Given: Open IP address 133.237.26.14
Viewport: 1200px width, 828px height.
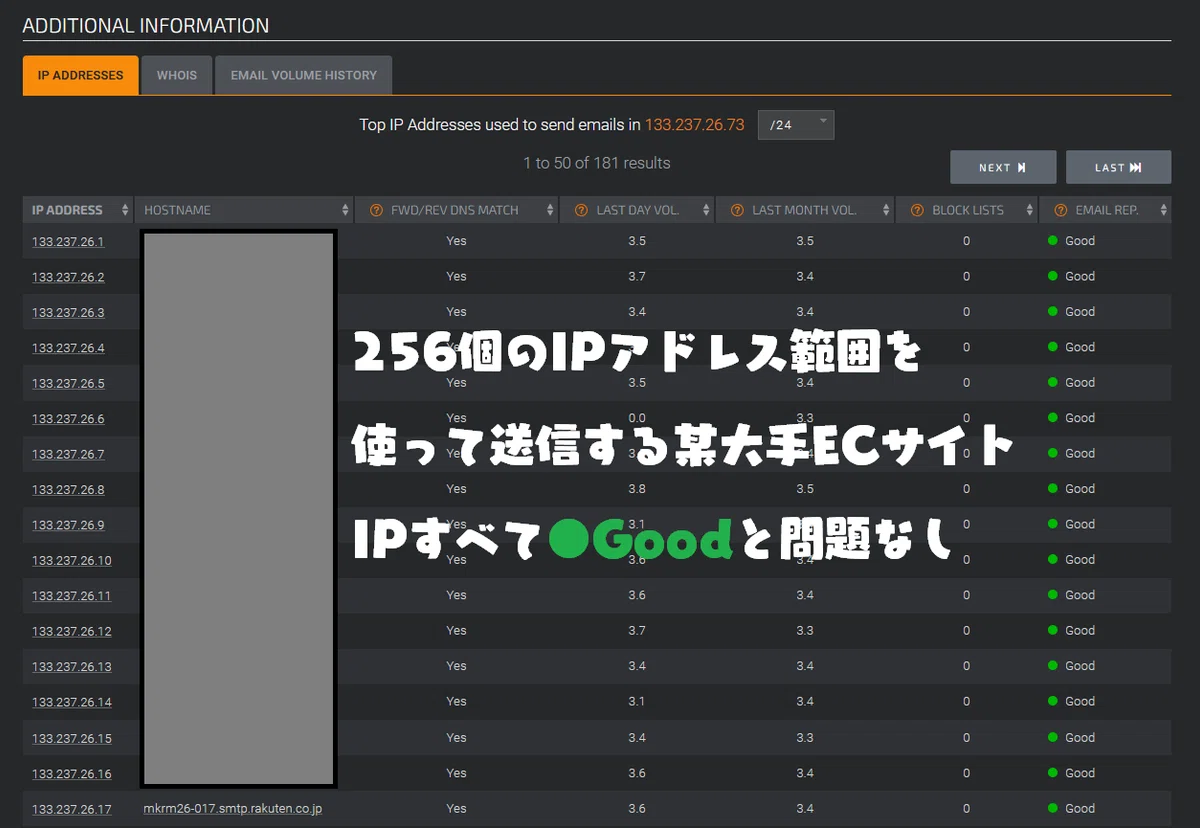Looking at the screenshot, I should [x=72, y=702].
